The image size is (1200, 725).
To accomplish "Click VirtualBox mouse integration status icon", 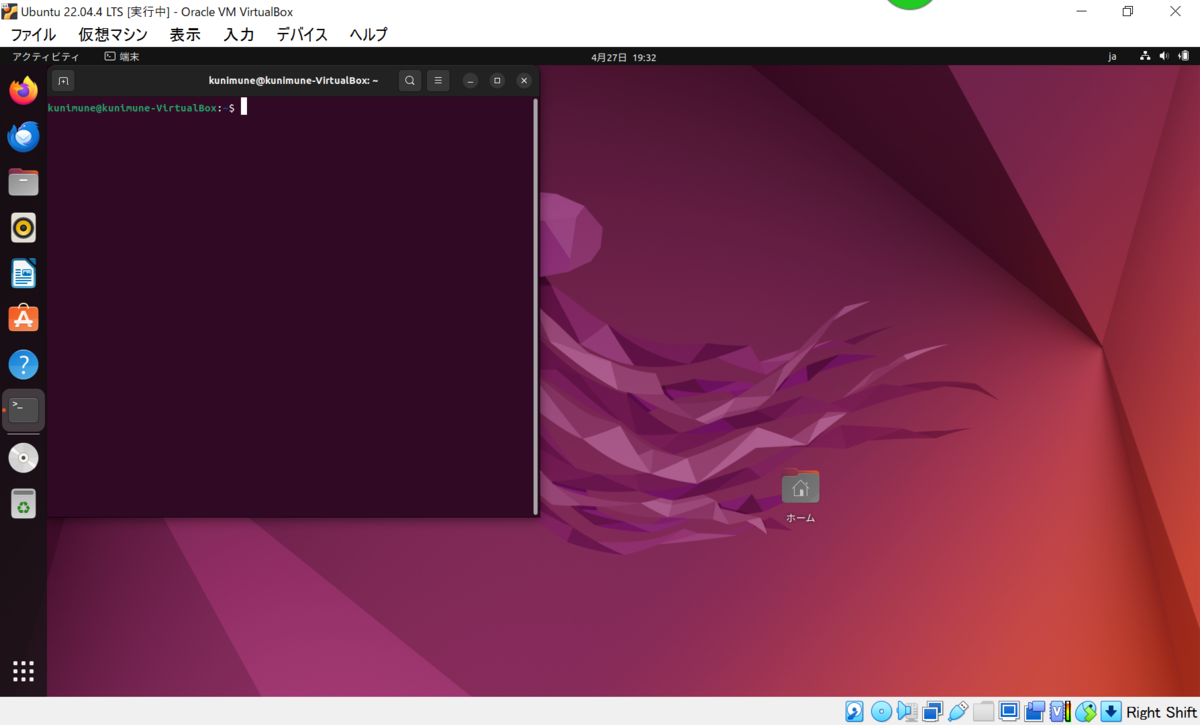I will [x=1086, y=711].
